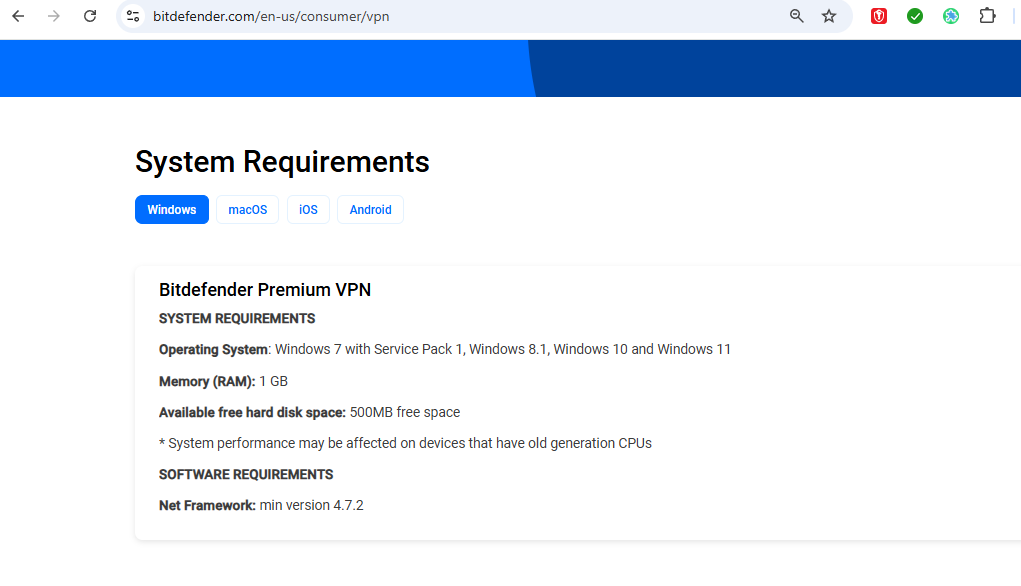Select the Windows platform button
1021x586 pixels.
(171, 209)
